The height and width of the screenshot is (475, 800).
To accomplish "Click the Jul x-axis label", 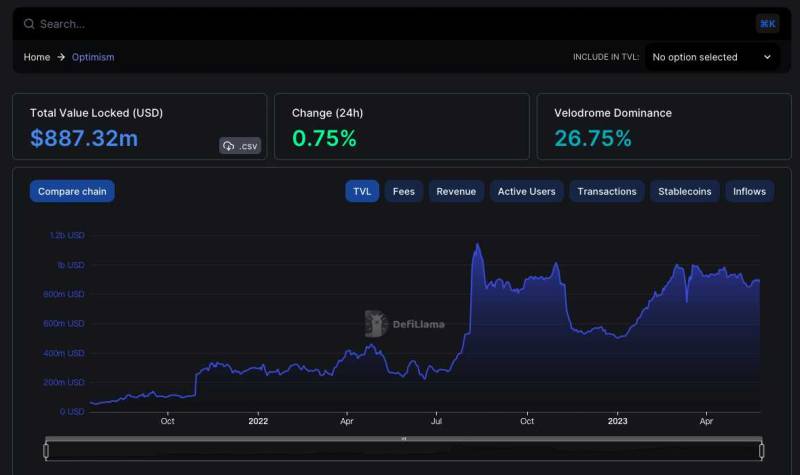I will point(436,421).
